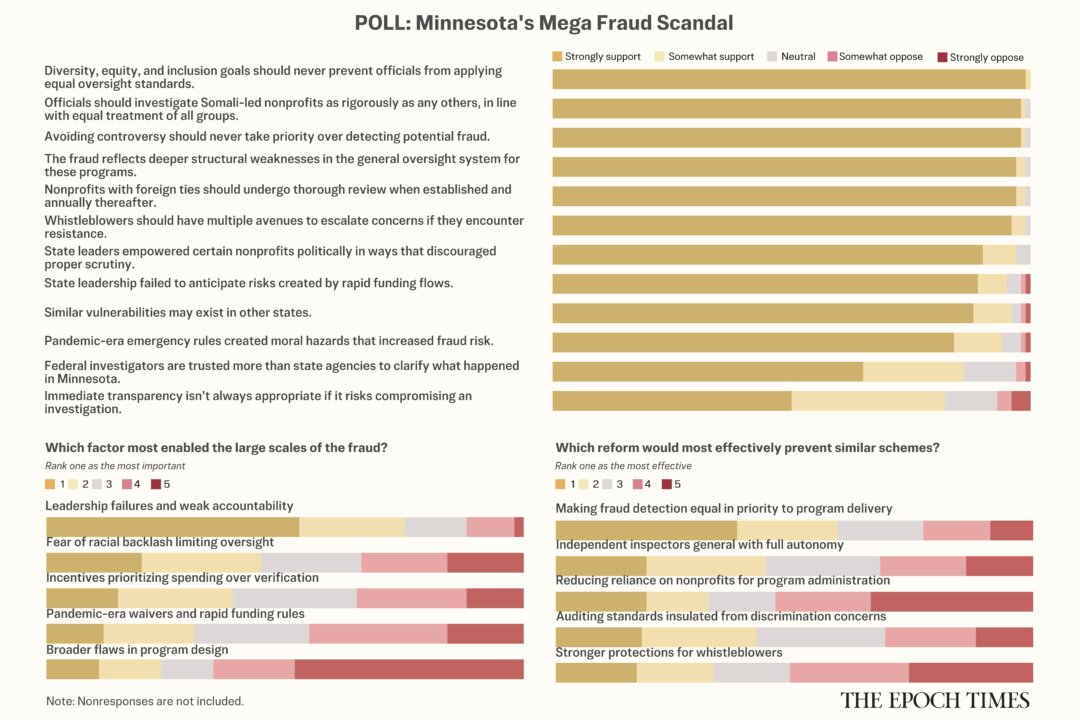The height and width of the screenshot is (720, 1080).
Task: Select the Somewhat support legend swatch
Action: (x=659, y=57)
